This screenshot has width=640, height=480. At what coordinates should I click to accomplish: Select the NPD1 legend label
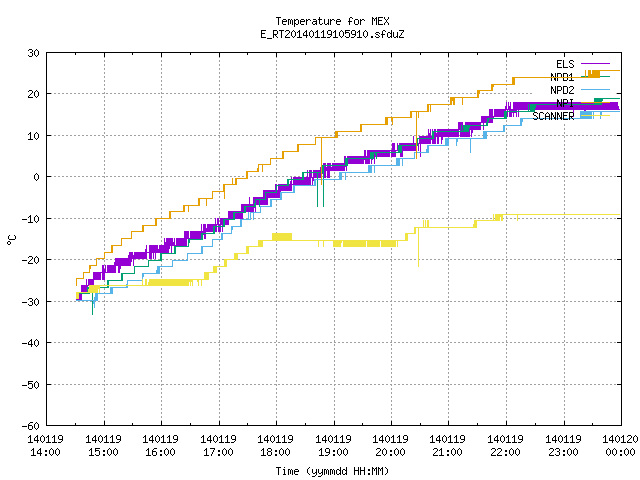[562, 77]
